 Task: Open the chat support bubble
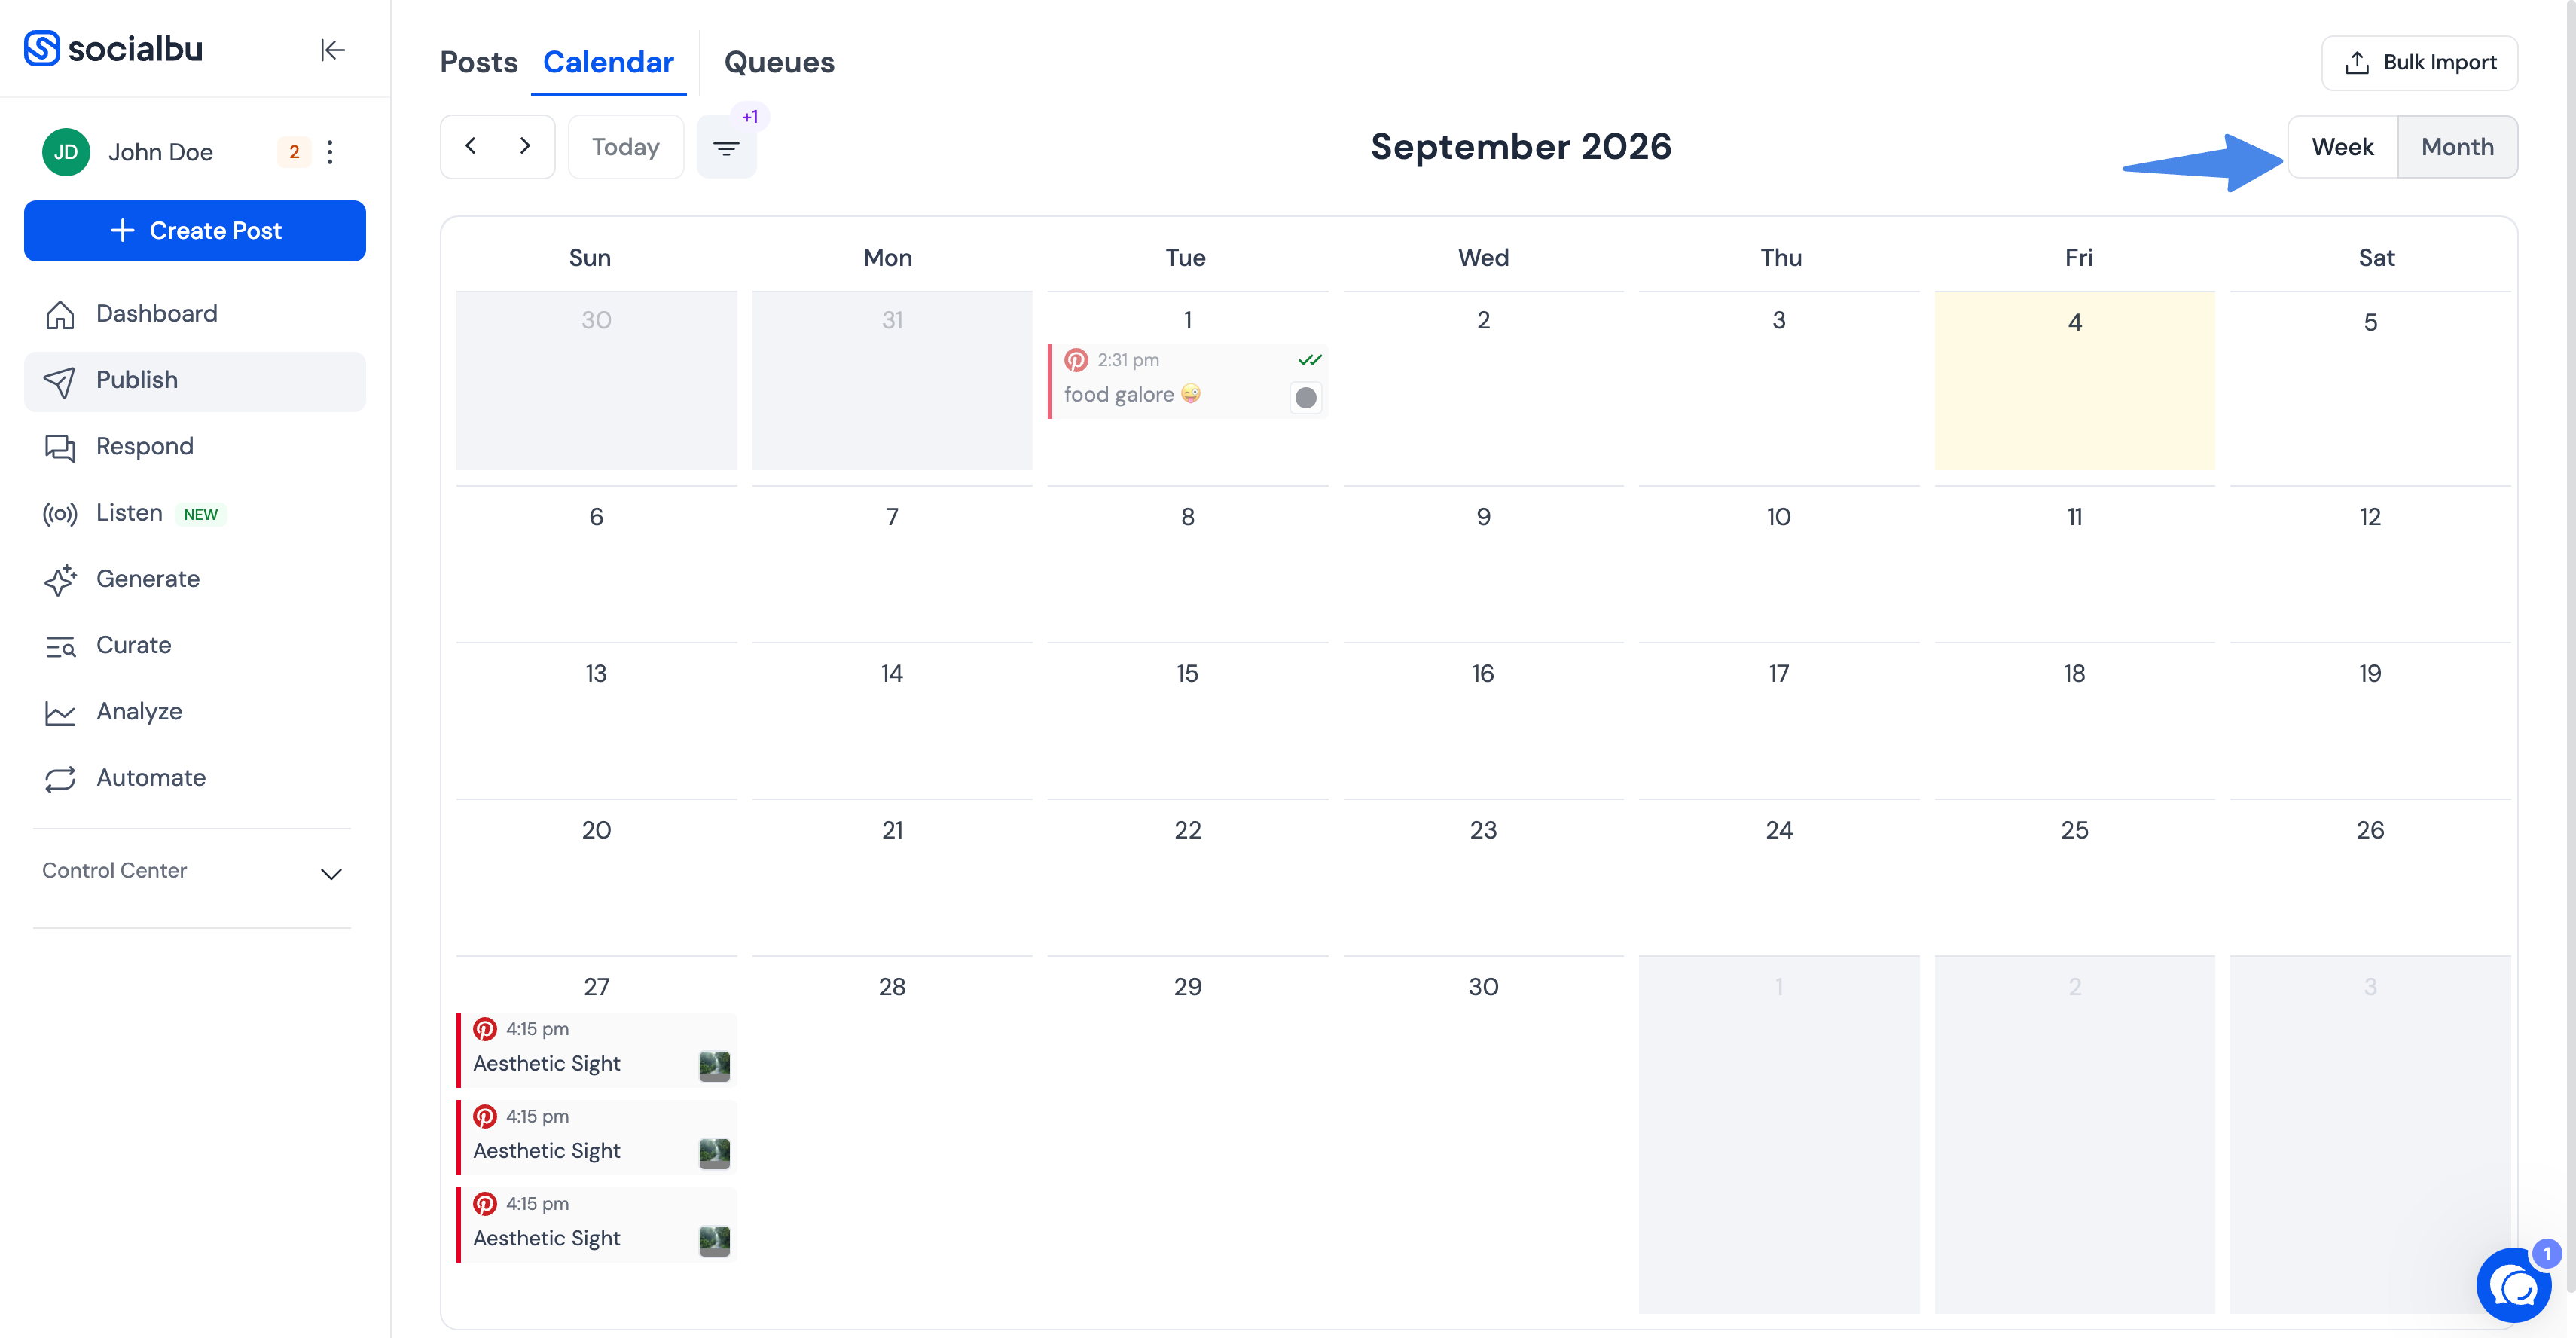(x=2513, y=1285)
